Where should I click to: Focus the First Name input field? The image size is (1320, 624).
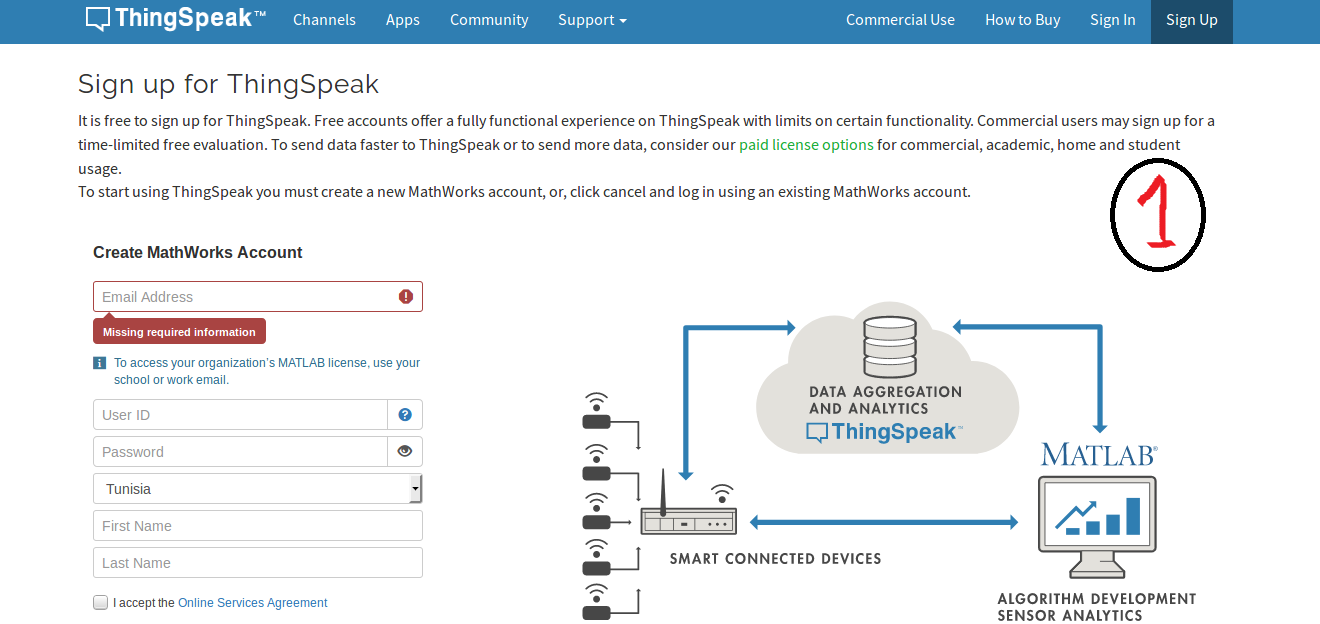(258, 526)
